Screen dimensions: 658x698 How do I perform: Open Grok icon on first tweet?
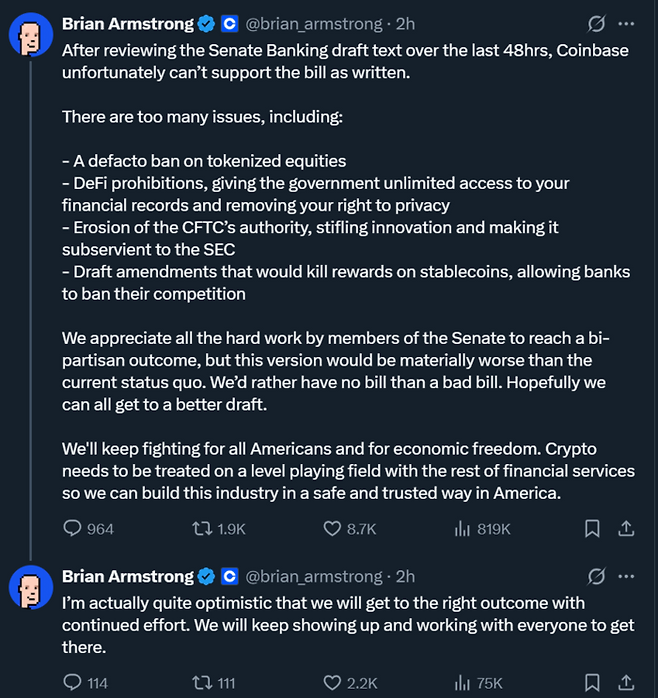596,23
